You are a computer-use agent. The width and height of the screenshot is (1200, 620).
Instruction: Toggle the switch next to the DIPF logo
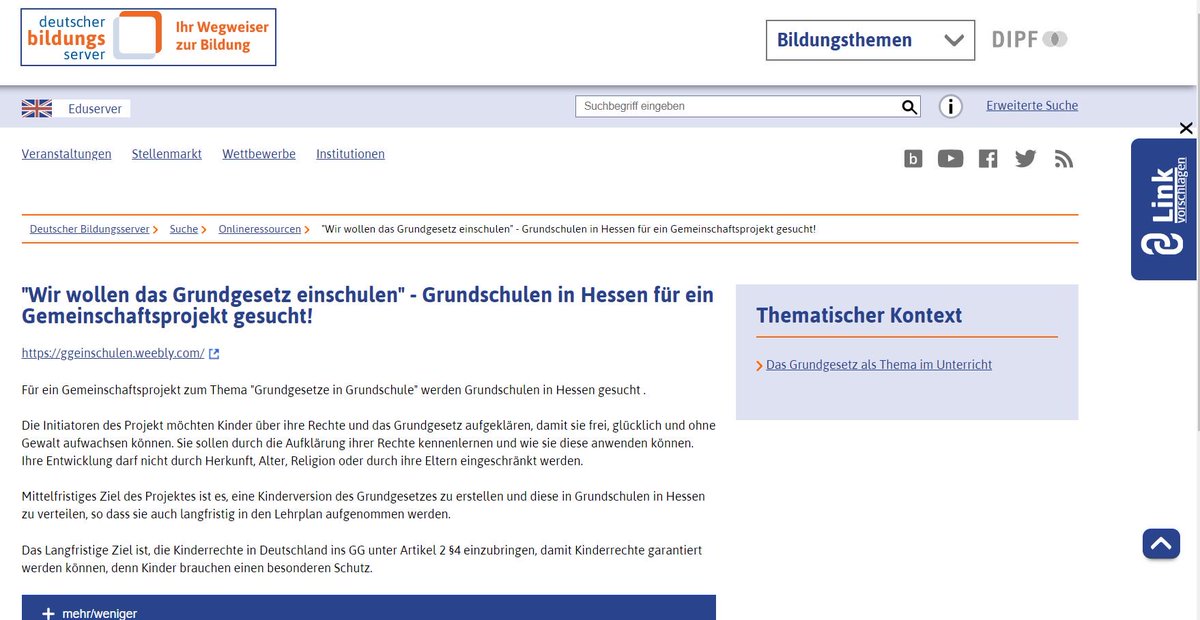(1055, 39)
